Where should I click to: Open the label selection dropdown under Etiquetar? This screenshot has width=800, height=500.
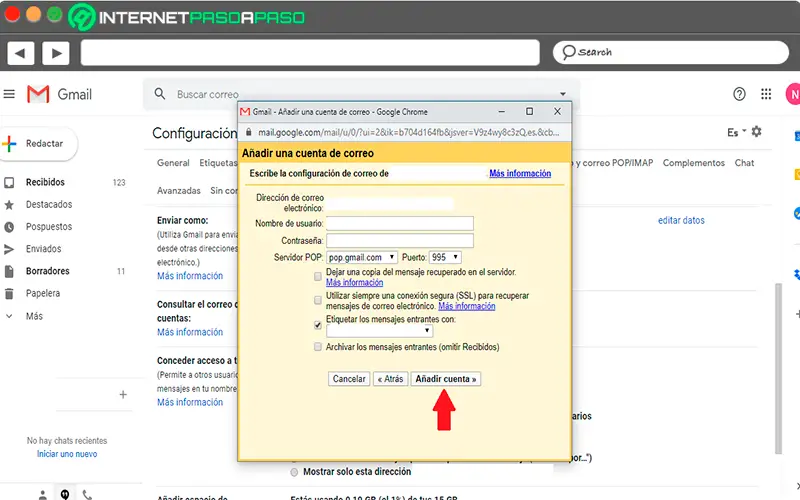tap(380, 331)
